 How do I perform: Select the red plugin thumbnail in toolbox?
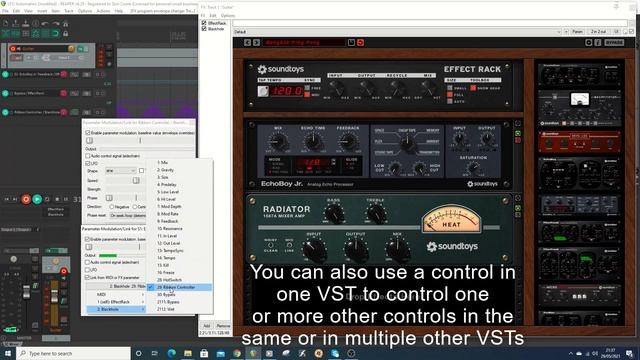click(x=580, y=141)
